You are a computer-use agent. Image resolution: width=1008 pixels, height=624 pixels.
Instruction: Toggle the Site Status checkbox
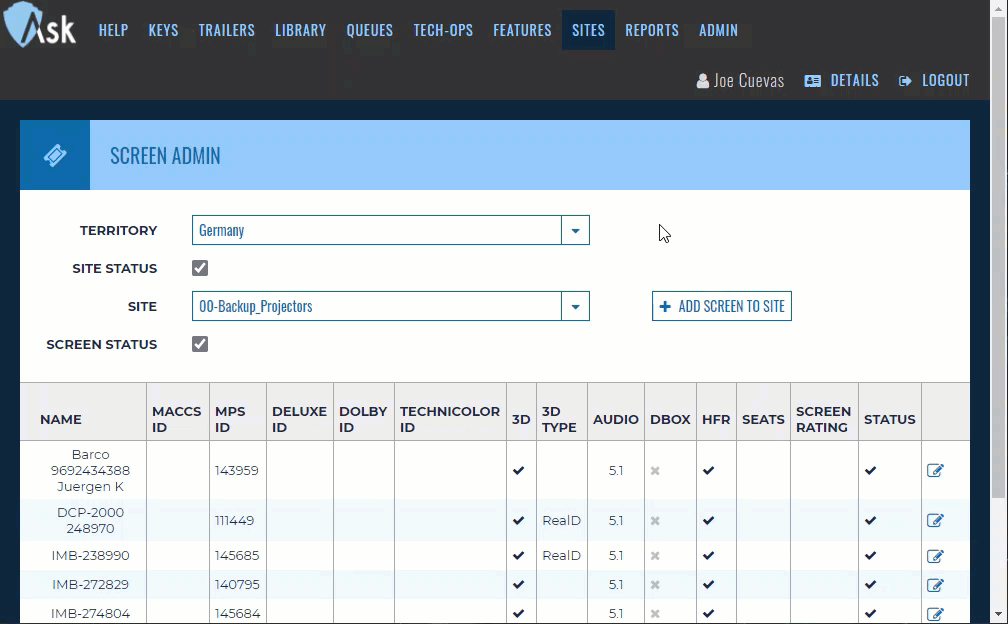pos(200,268)
